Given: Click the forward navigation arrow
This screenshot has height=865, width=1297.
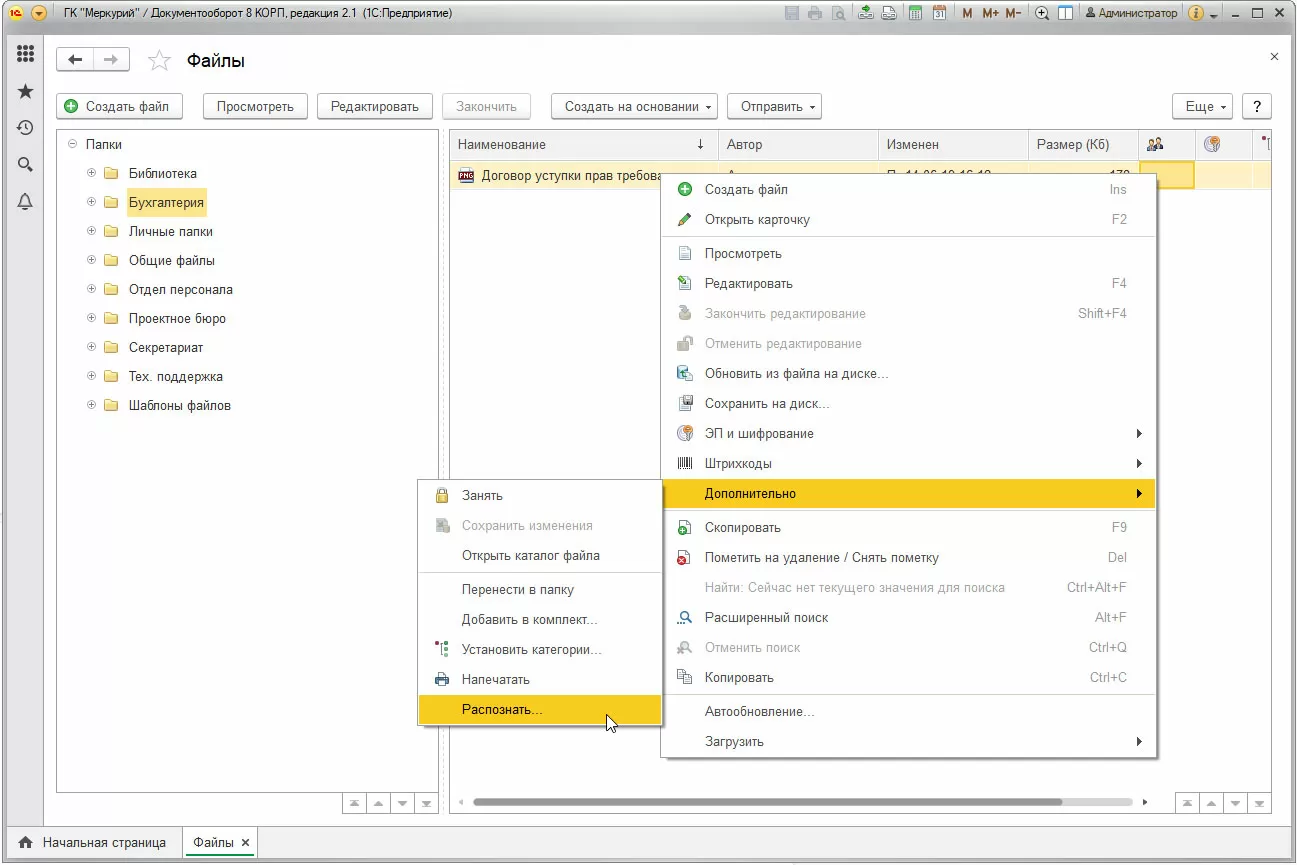Looking at the screenshot, I should pos(111,60).
